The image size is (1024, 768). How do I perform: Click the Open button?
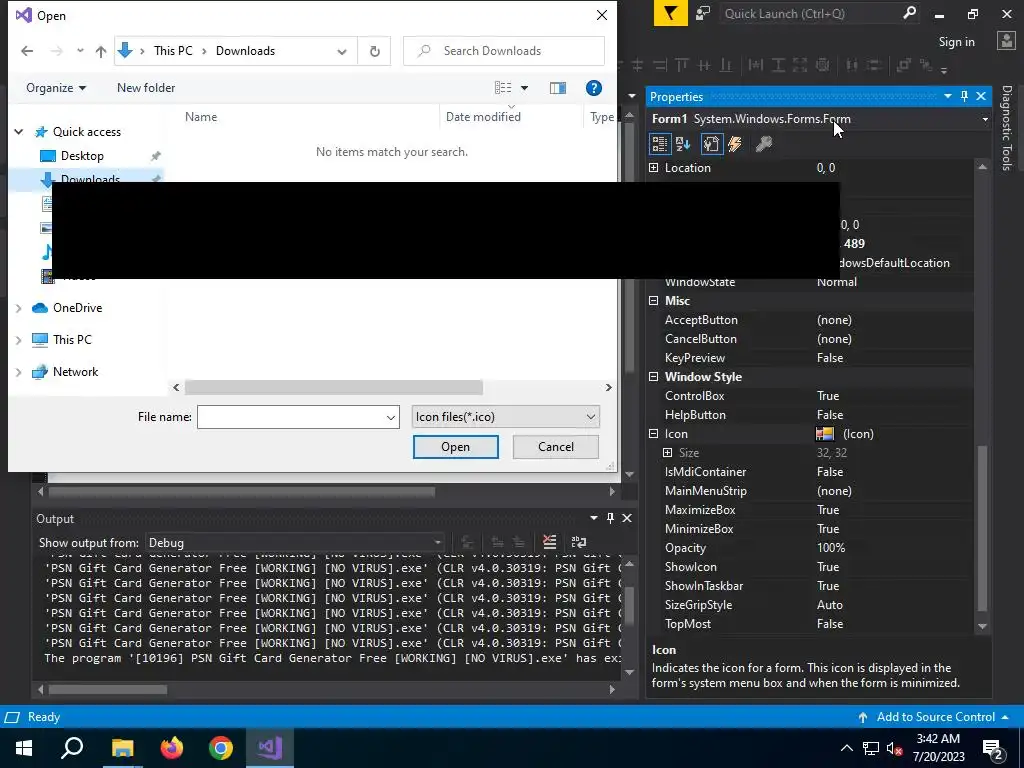(455, 447)
